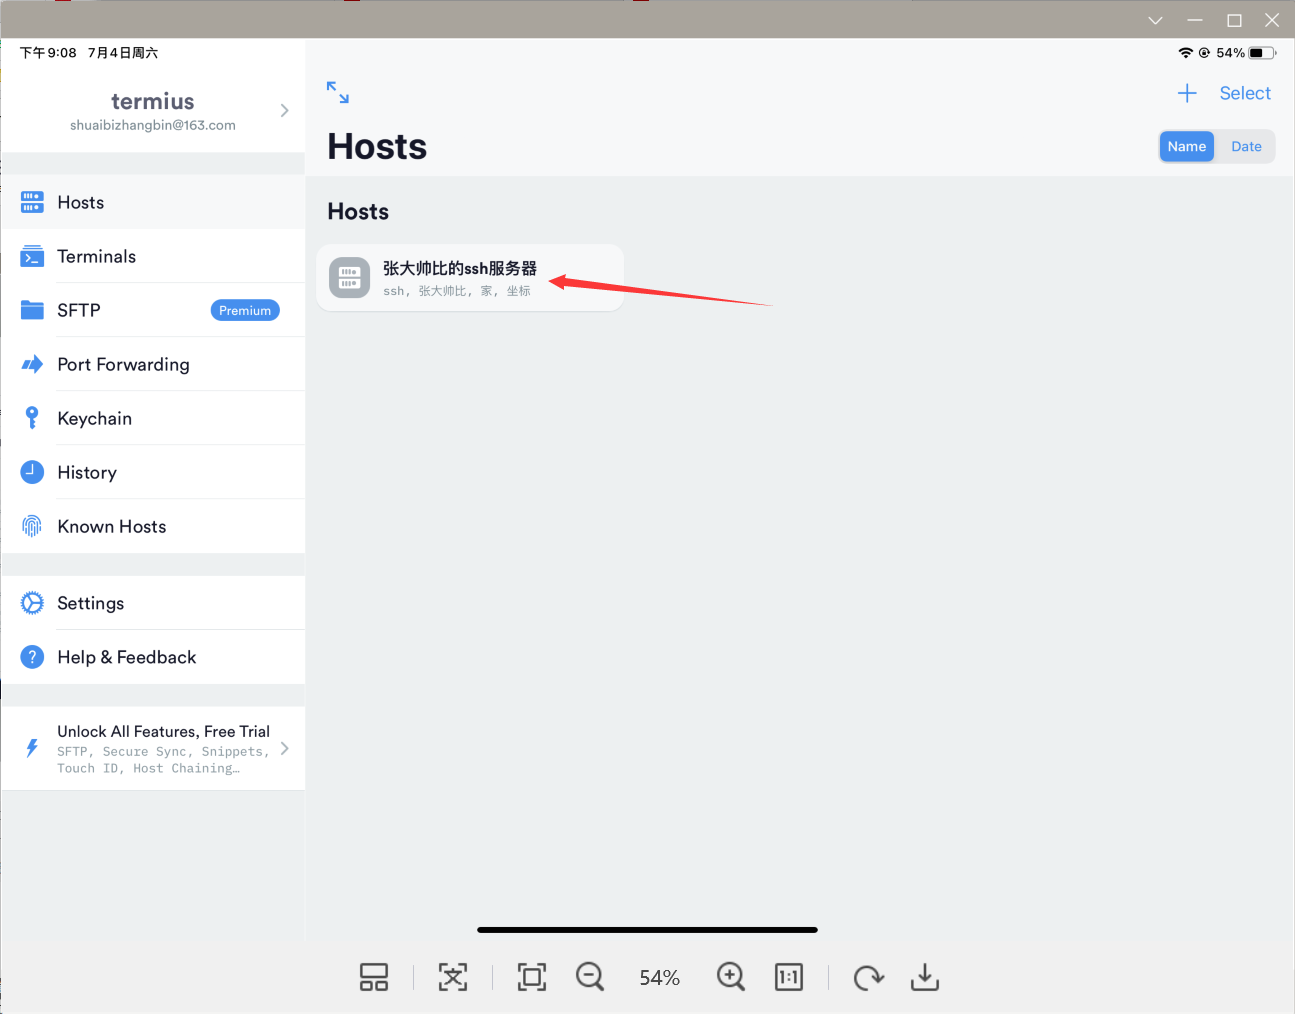This screenshot has height=1014, width=1295.
Task: Keep host sorting on Name
Action: 1187,146
